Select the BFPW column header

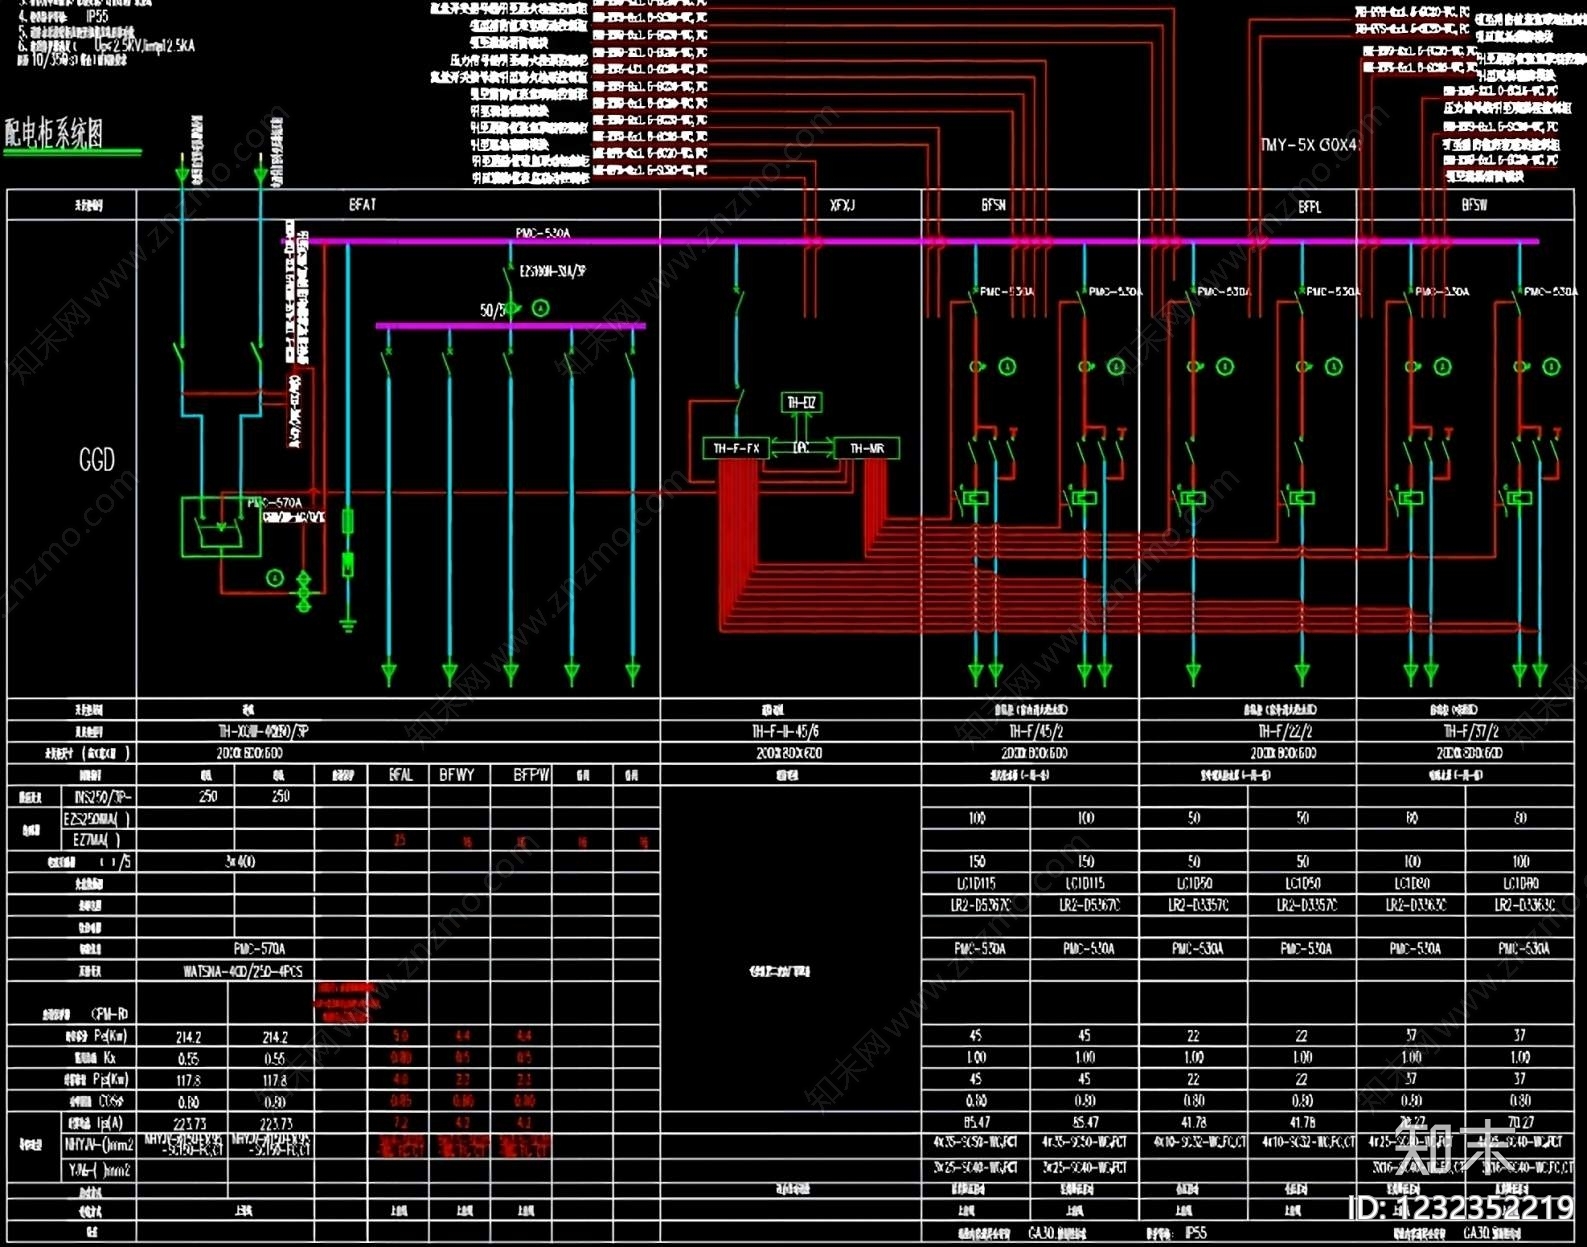point(531,775)
